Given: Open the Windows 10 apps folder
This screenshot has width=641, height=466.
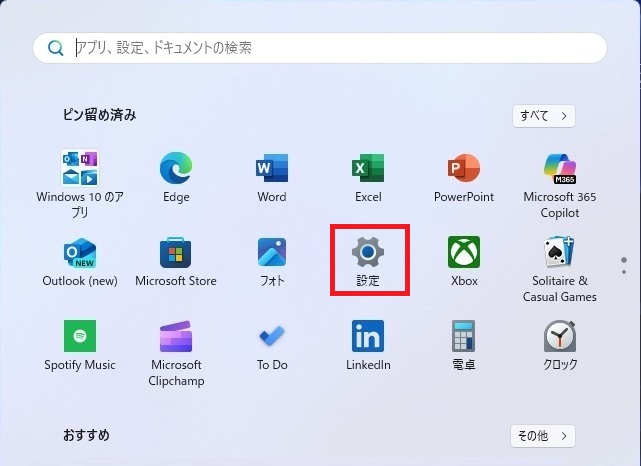Looking at the screenshot, I should point(80,168).
